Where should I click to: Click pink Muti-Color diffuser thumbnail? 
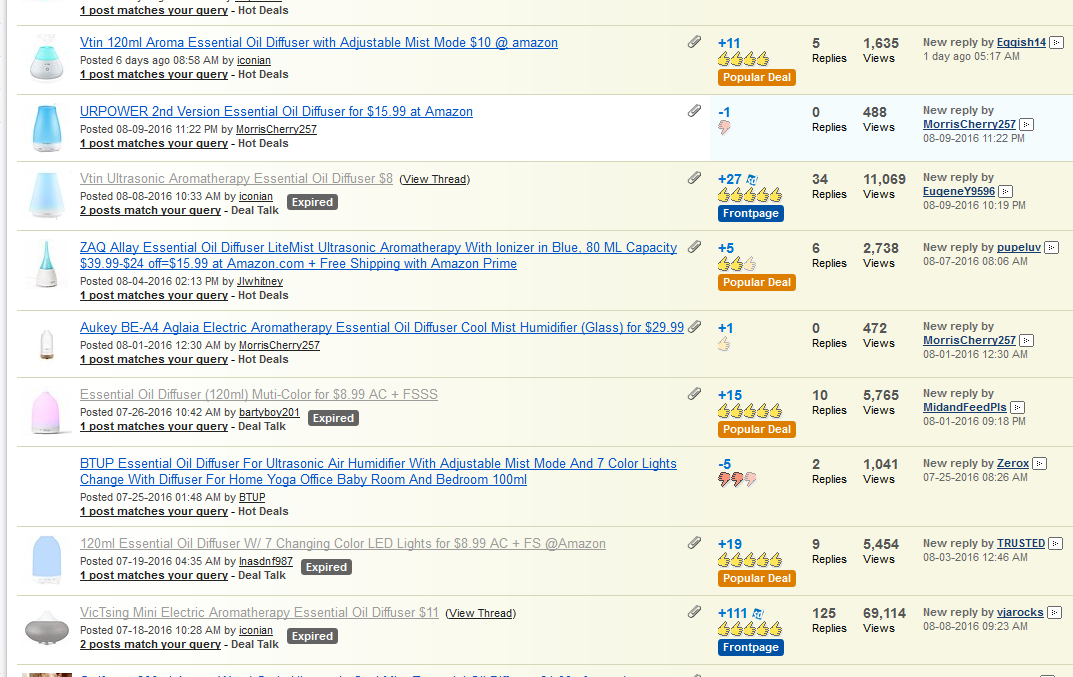pyautogui.click(x=47, y=411)
